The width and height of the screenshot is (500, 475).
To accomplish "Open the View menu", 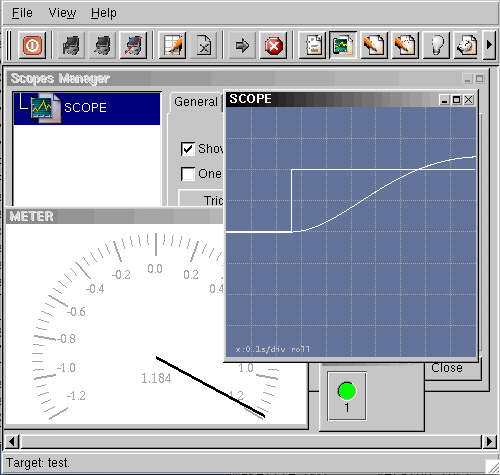I will pyautogui.click(x=62, y=13).
